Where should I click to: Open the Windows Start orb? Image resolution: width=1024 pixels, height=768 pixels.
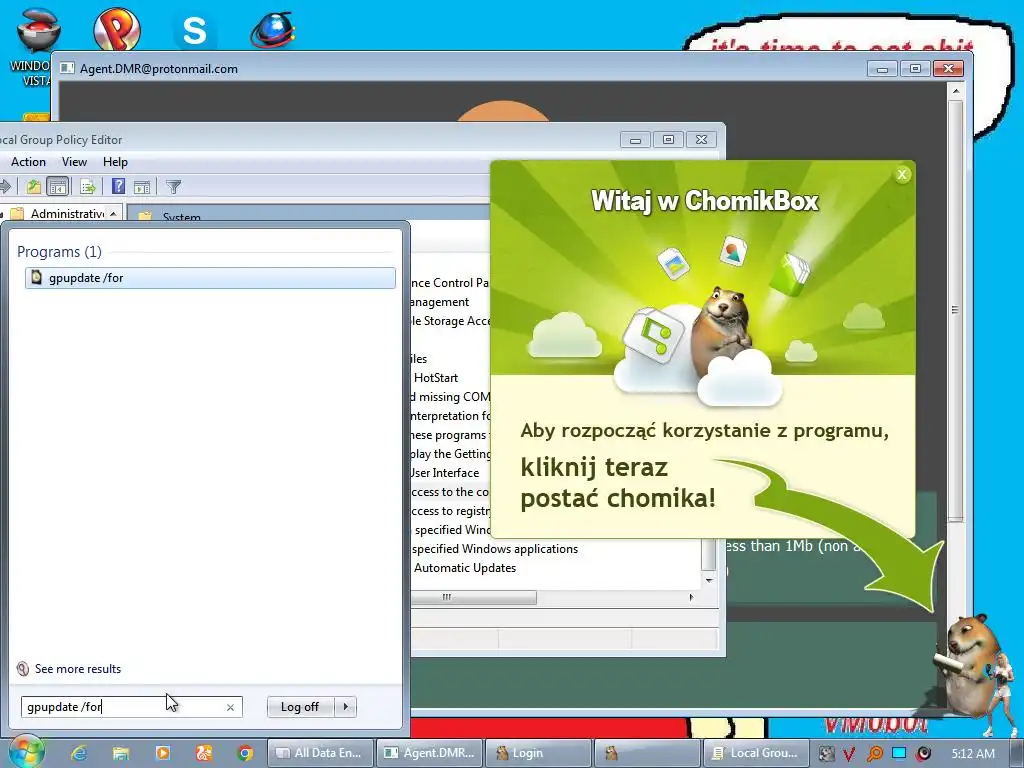point(26,752)
